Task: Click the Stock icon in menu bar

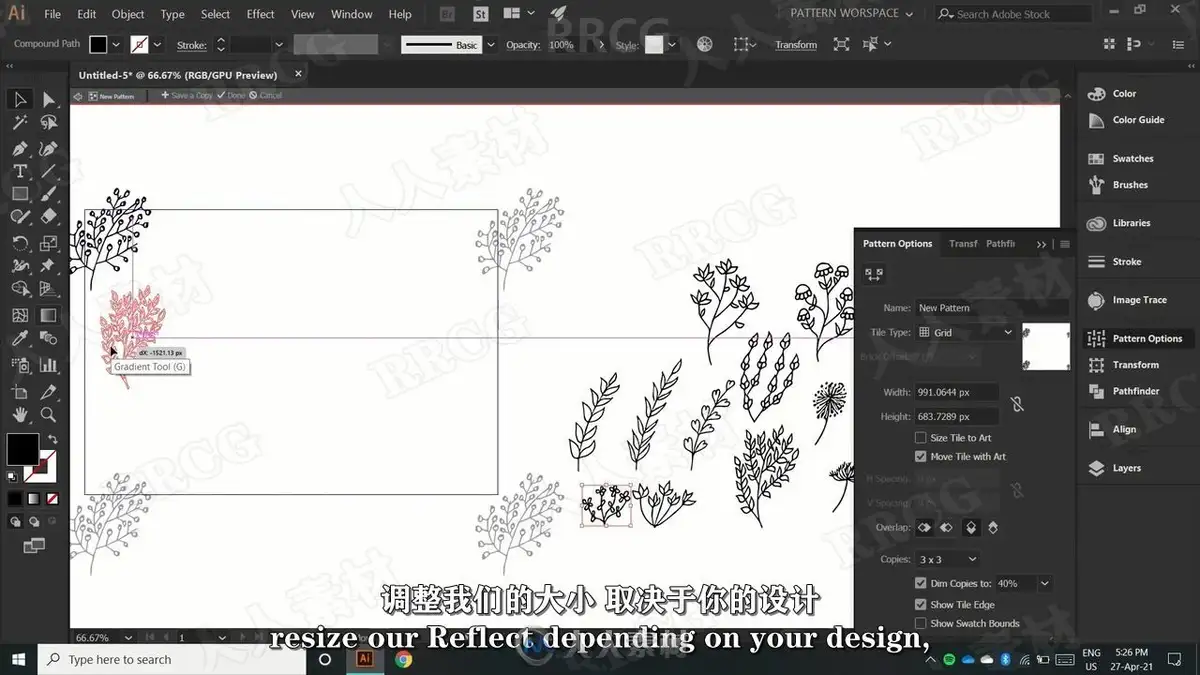Action: [x=480, y=14]
